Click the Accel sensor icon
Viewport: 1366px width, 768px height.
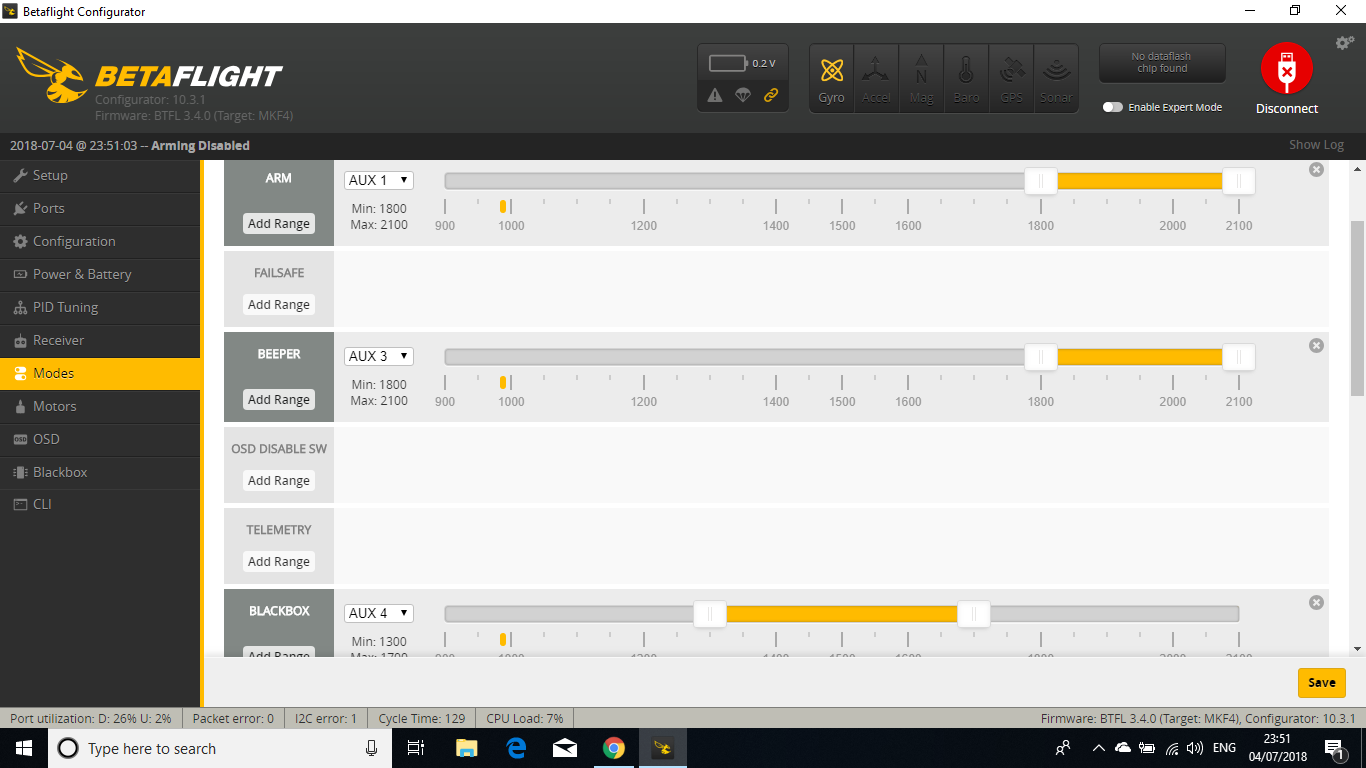point(876,77)
